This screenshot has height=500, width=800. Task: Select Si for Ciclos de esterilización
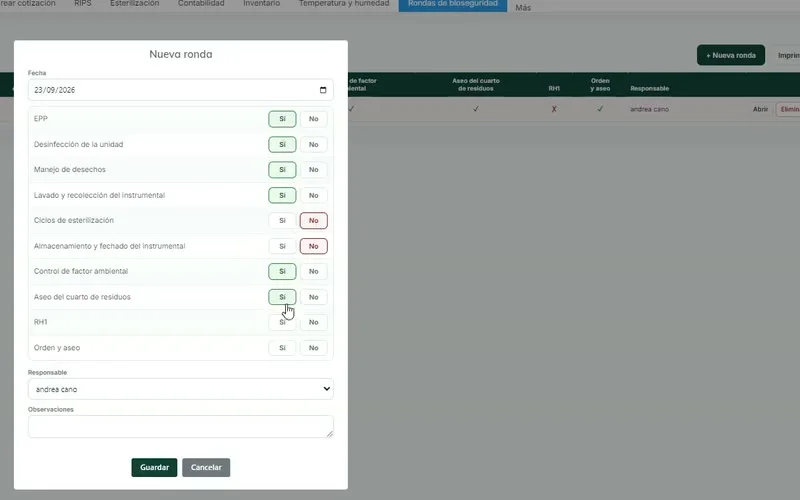point(282,220)
